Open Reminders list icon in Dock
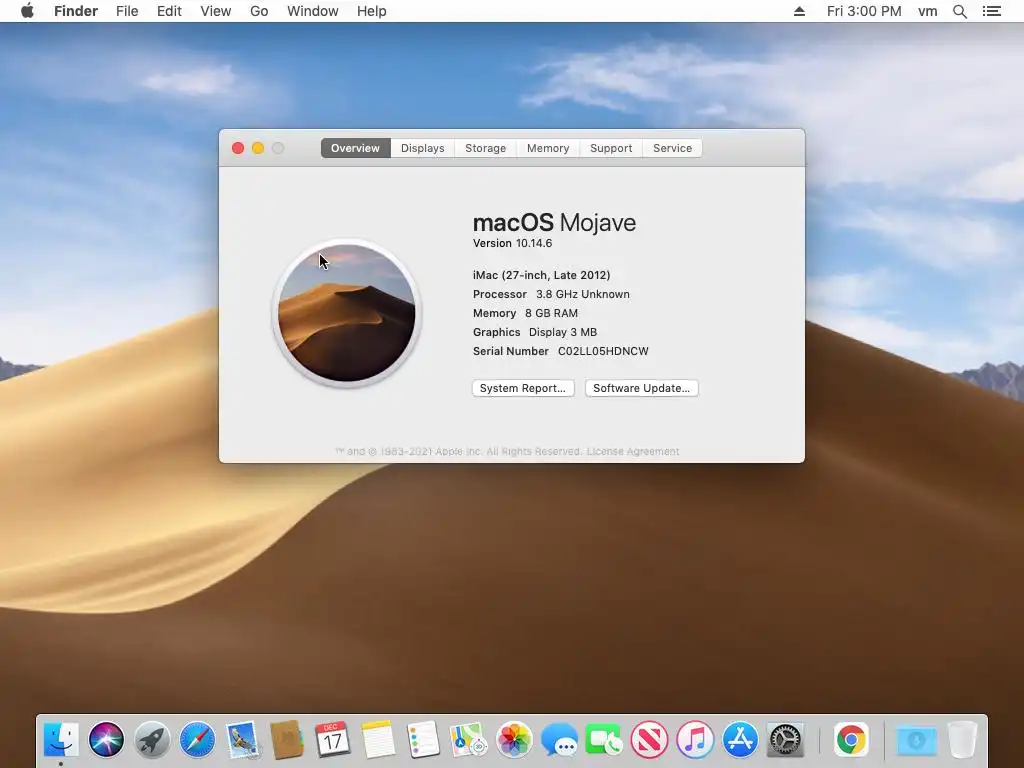 tap(423, 740)
